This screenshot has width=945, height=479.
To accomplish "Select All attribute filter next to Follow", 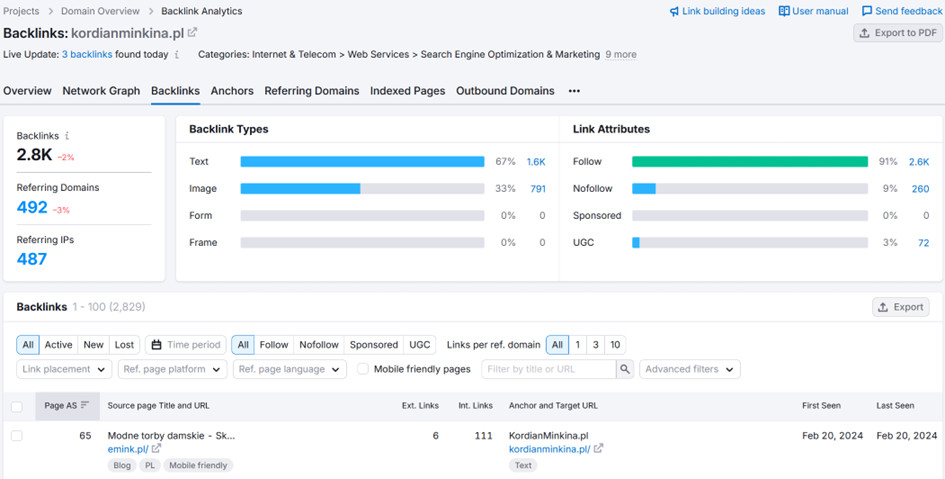I will (243, 345).
